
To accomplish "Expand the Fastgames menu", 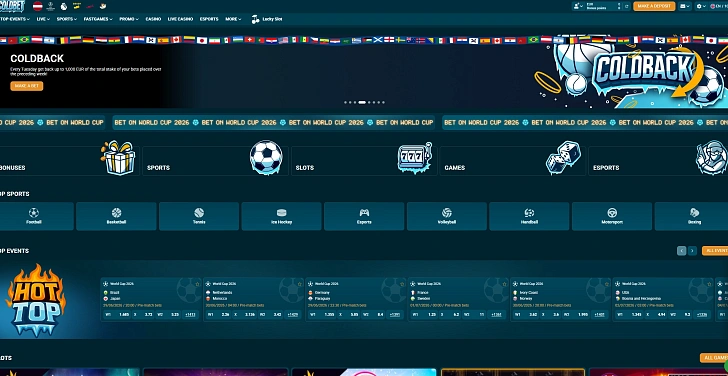I will [x=98, y=19].
